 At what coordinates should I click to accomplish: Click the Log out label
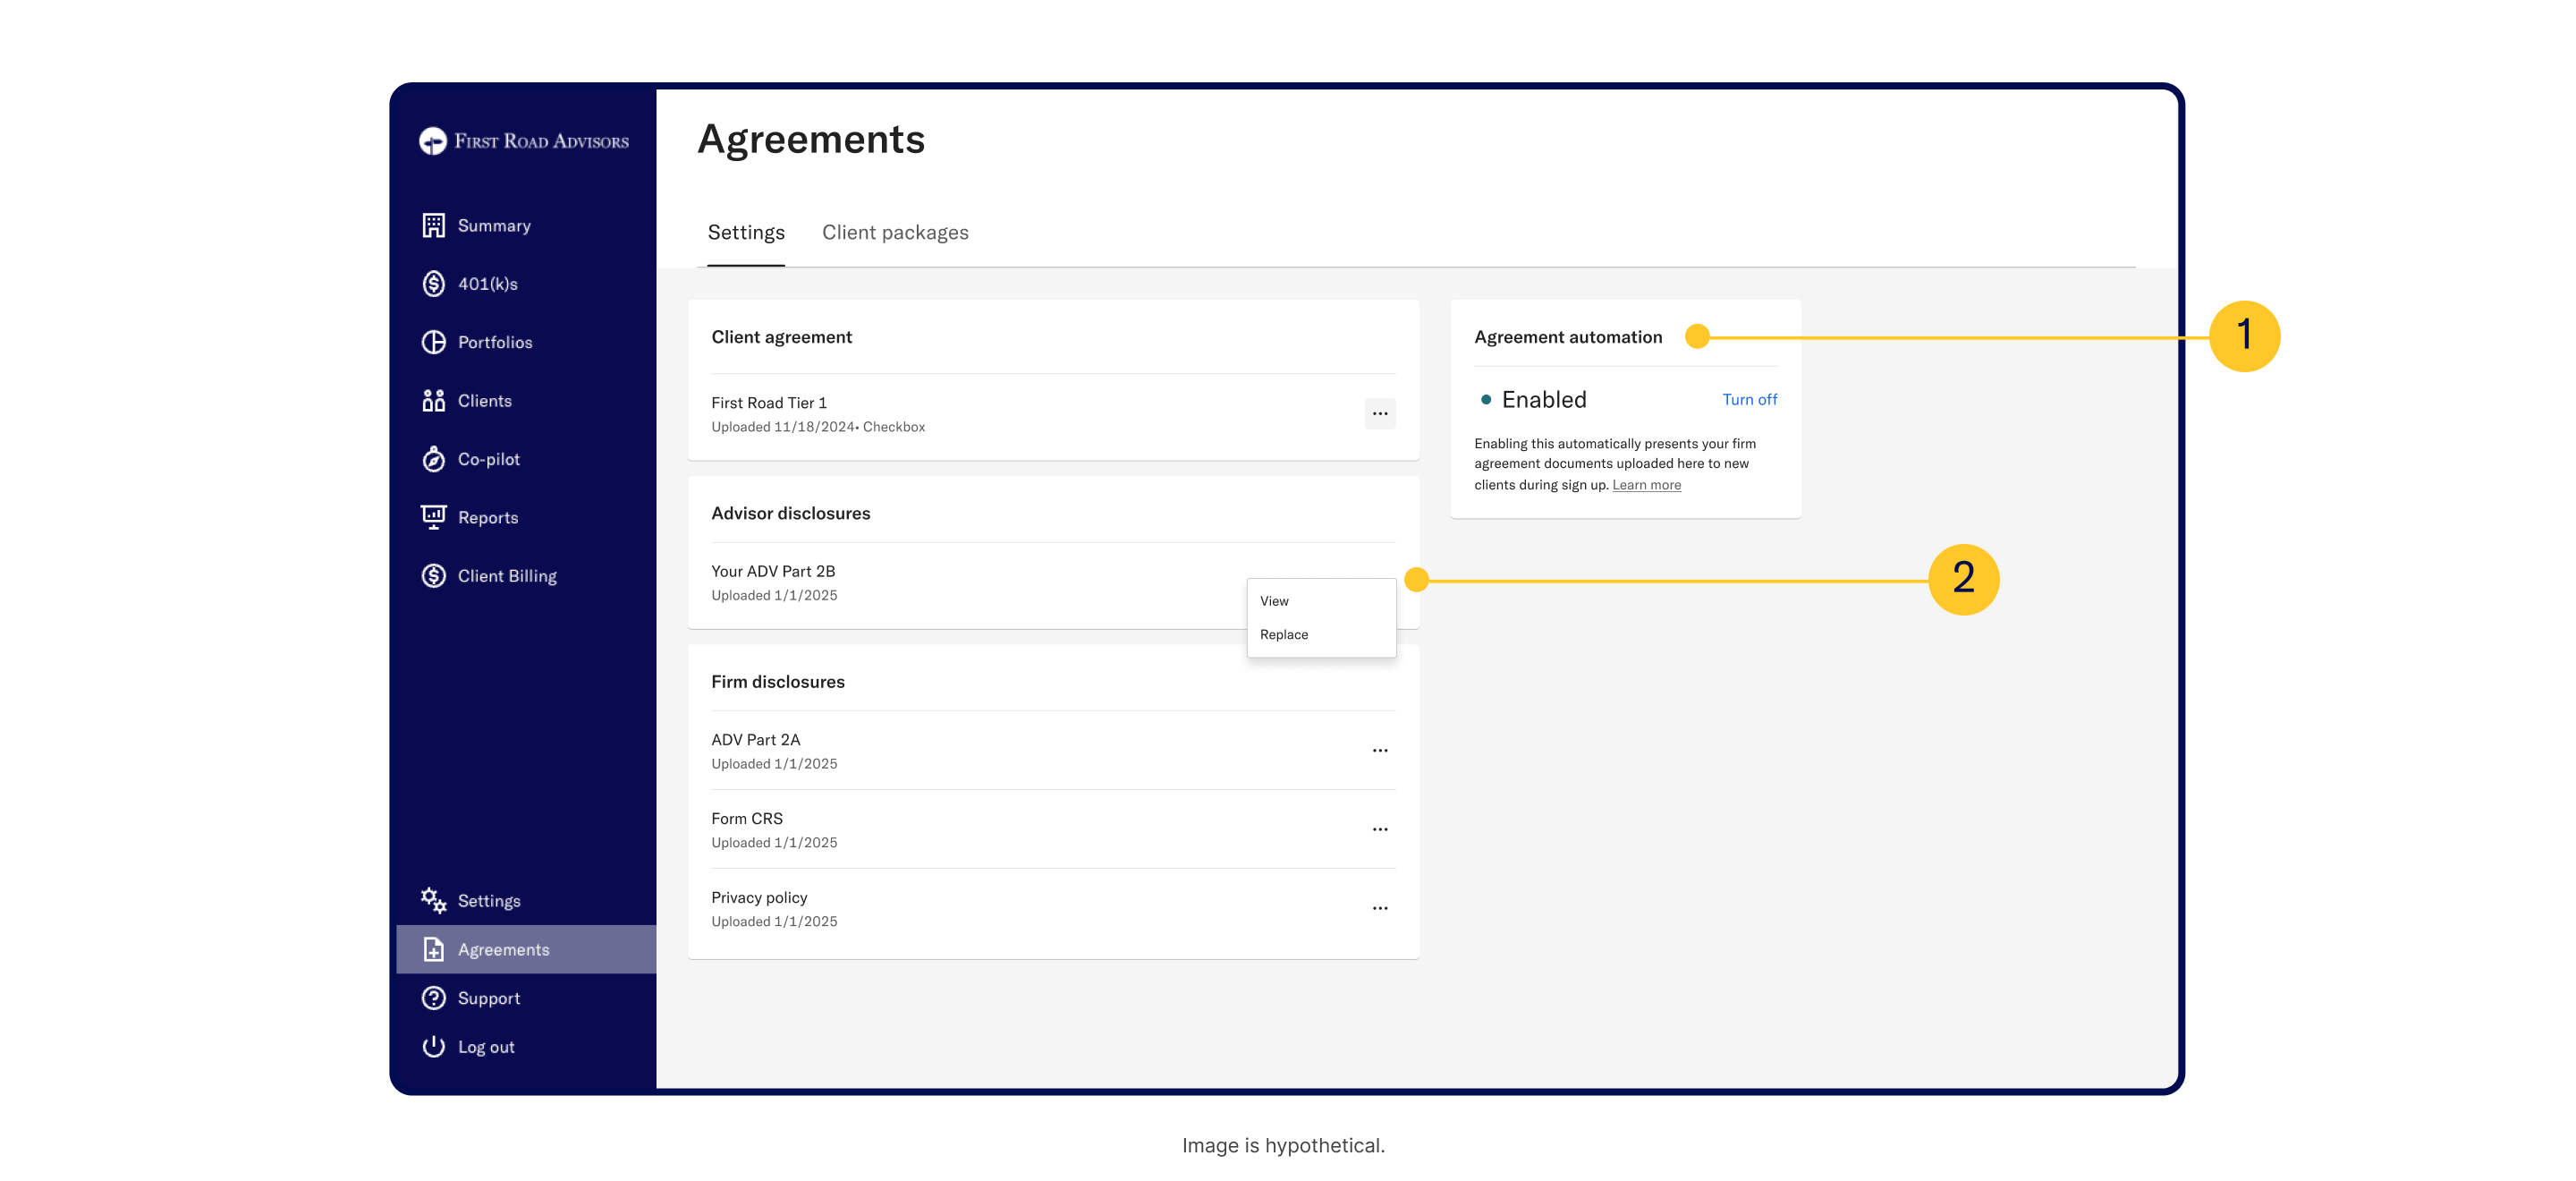pos(486,1047)
